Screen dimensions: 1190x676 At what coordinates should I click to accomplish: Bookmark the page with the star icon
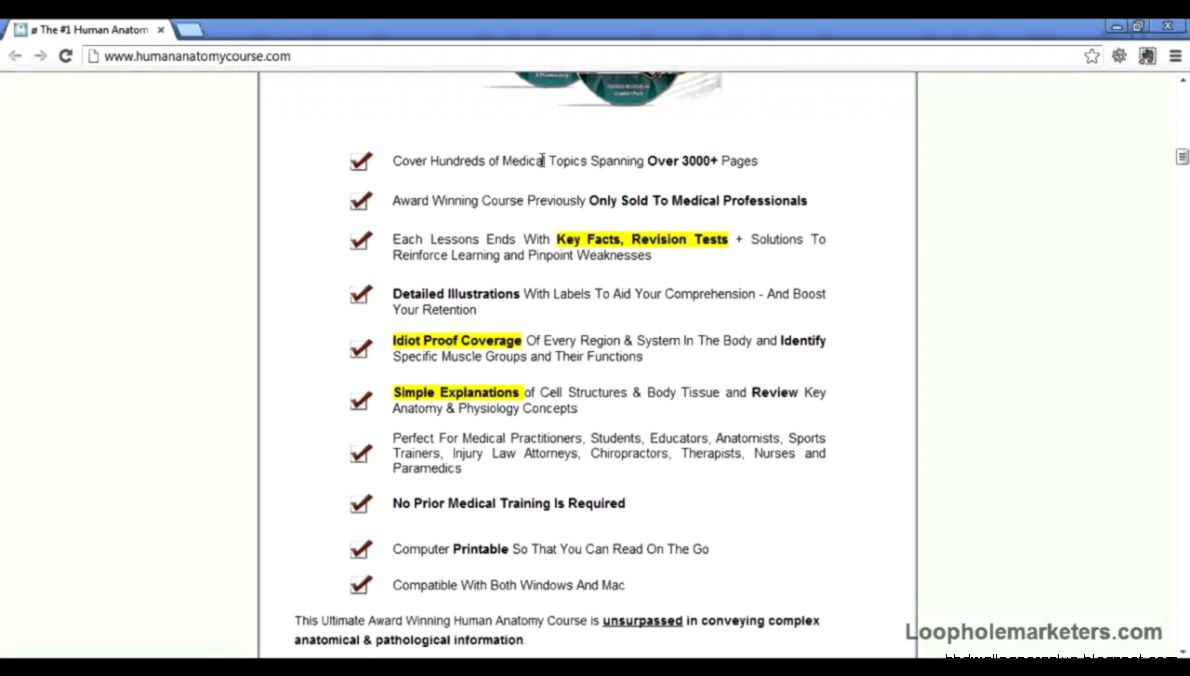tap(1091, 55)
